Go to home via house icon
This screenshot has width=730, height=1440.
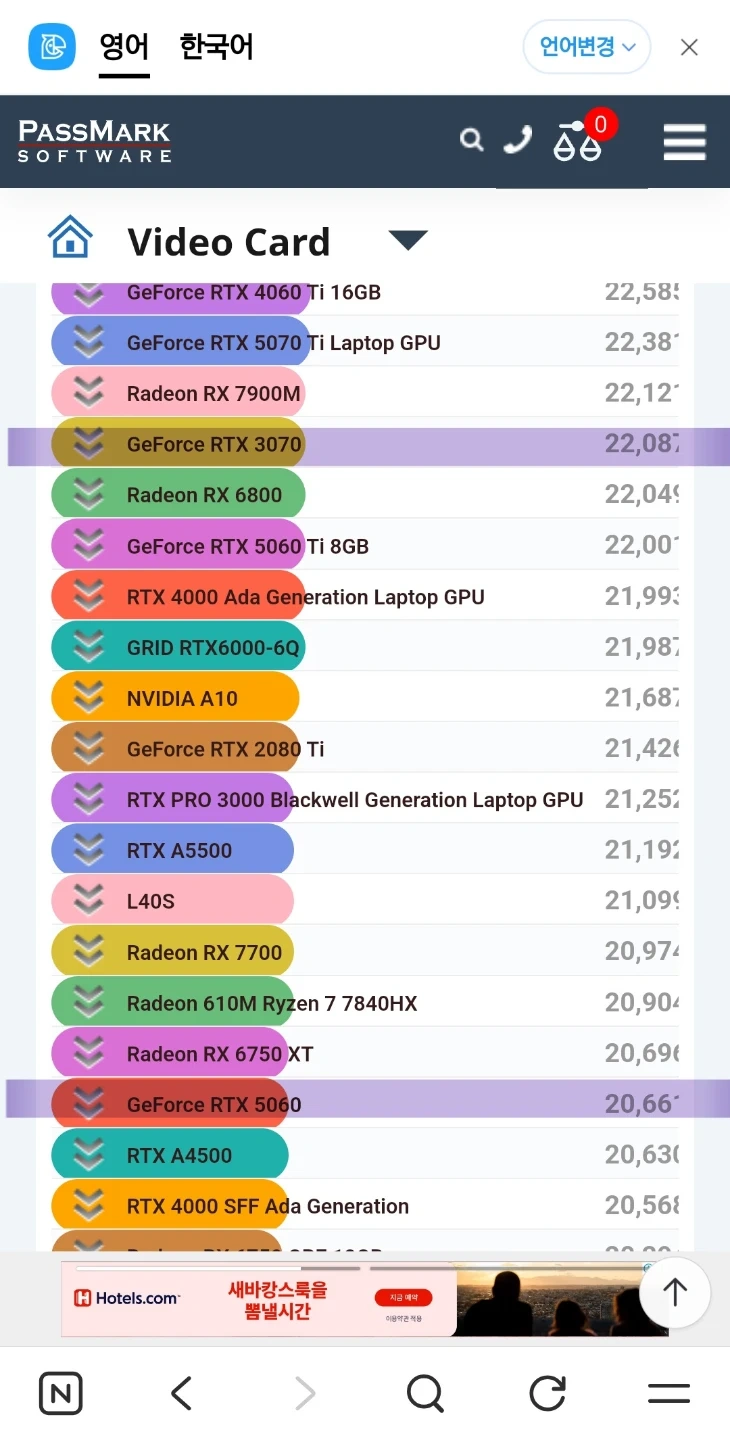pyautogui.click(x=70, y=238)
